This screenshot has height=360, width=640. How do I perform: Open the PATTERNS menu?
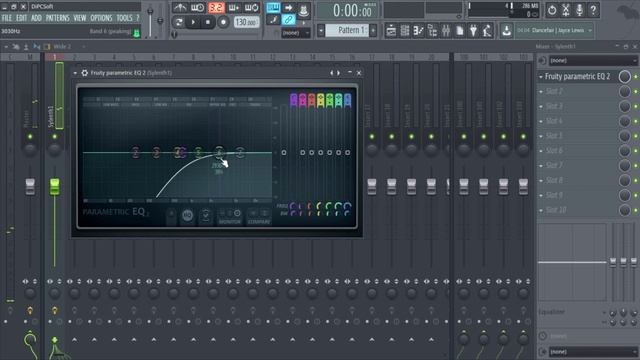[58, 18]
